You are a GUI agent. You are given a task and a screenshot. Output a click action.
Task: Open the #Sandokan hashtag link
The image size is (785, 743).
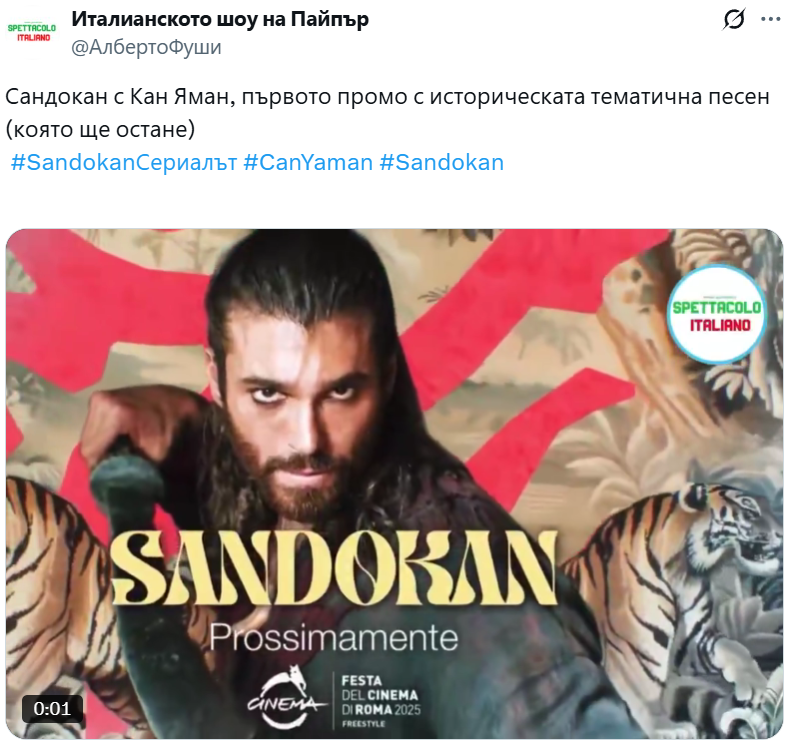tap(442, 163)
